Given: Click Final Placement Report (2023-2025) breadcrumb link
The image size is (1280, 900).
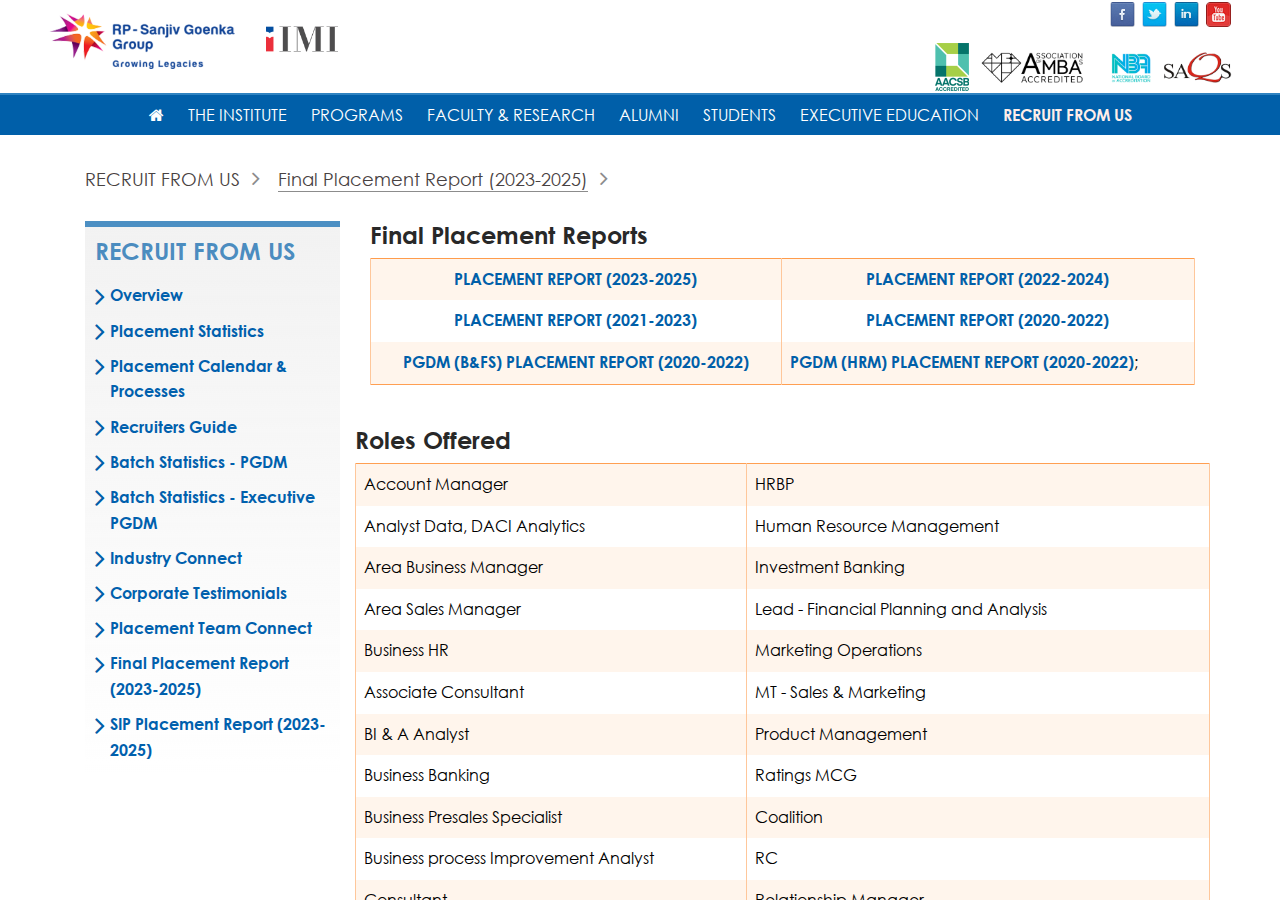Looking at the screenshot, I should 432,180.
